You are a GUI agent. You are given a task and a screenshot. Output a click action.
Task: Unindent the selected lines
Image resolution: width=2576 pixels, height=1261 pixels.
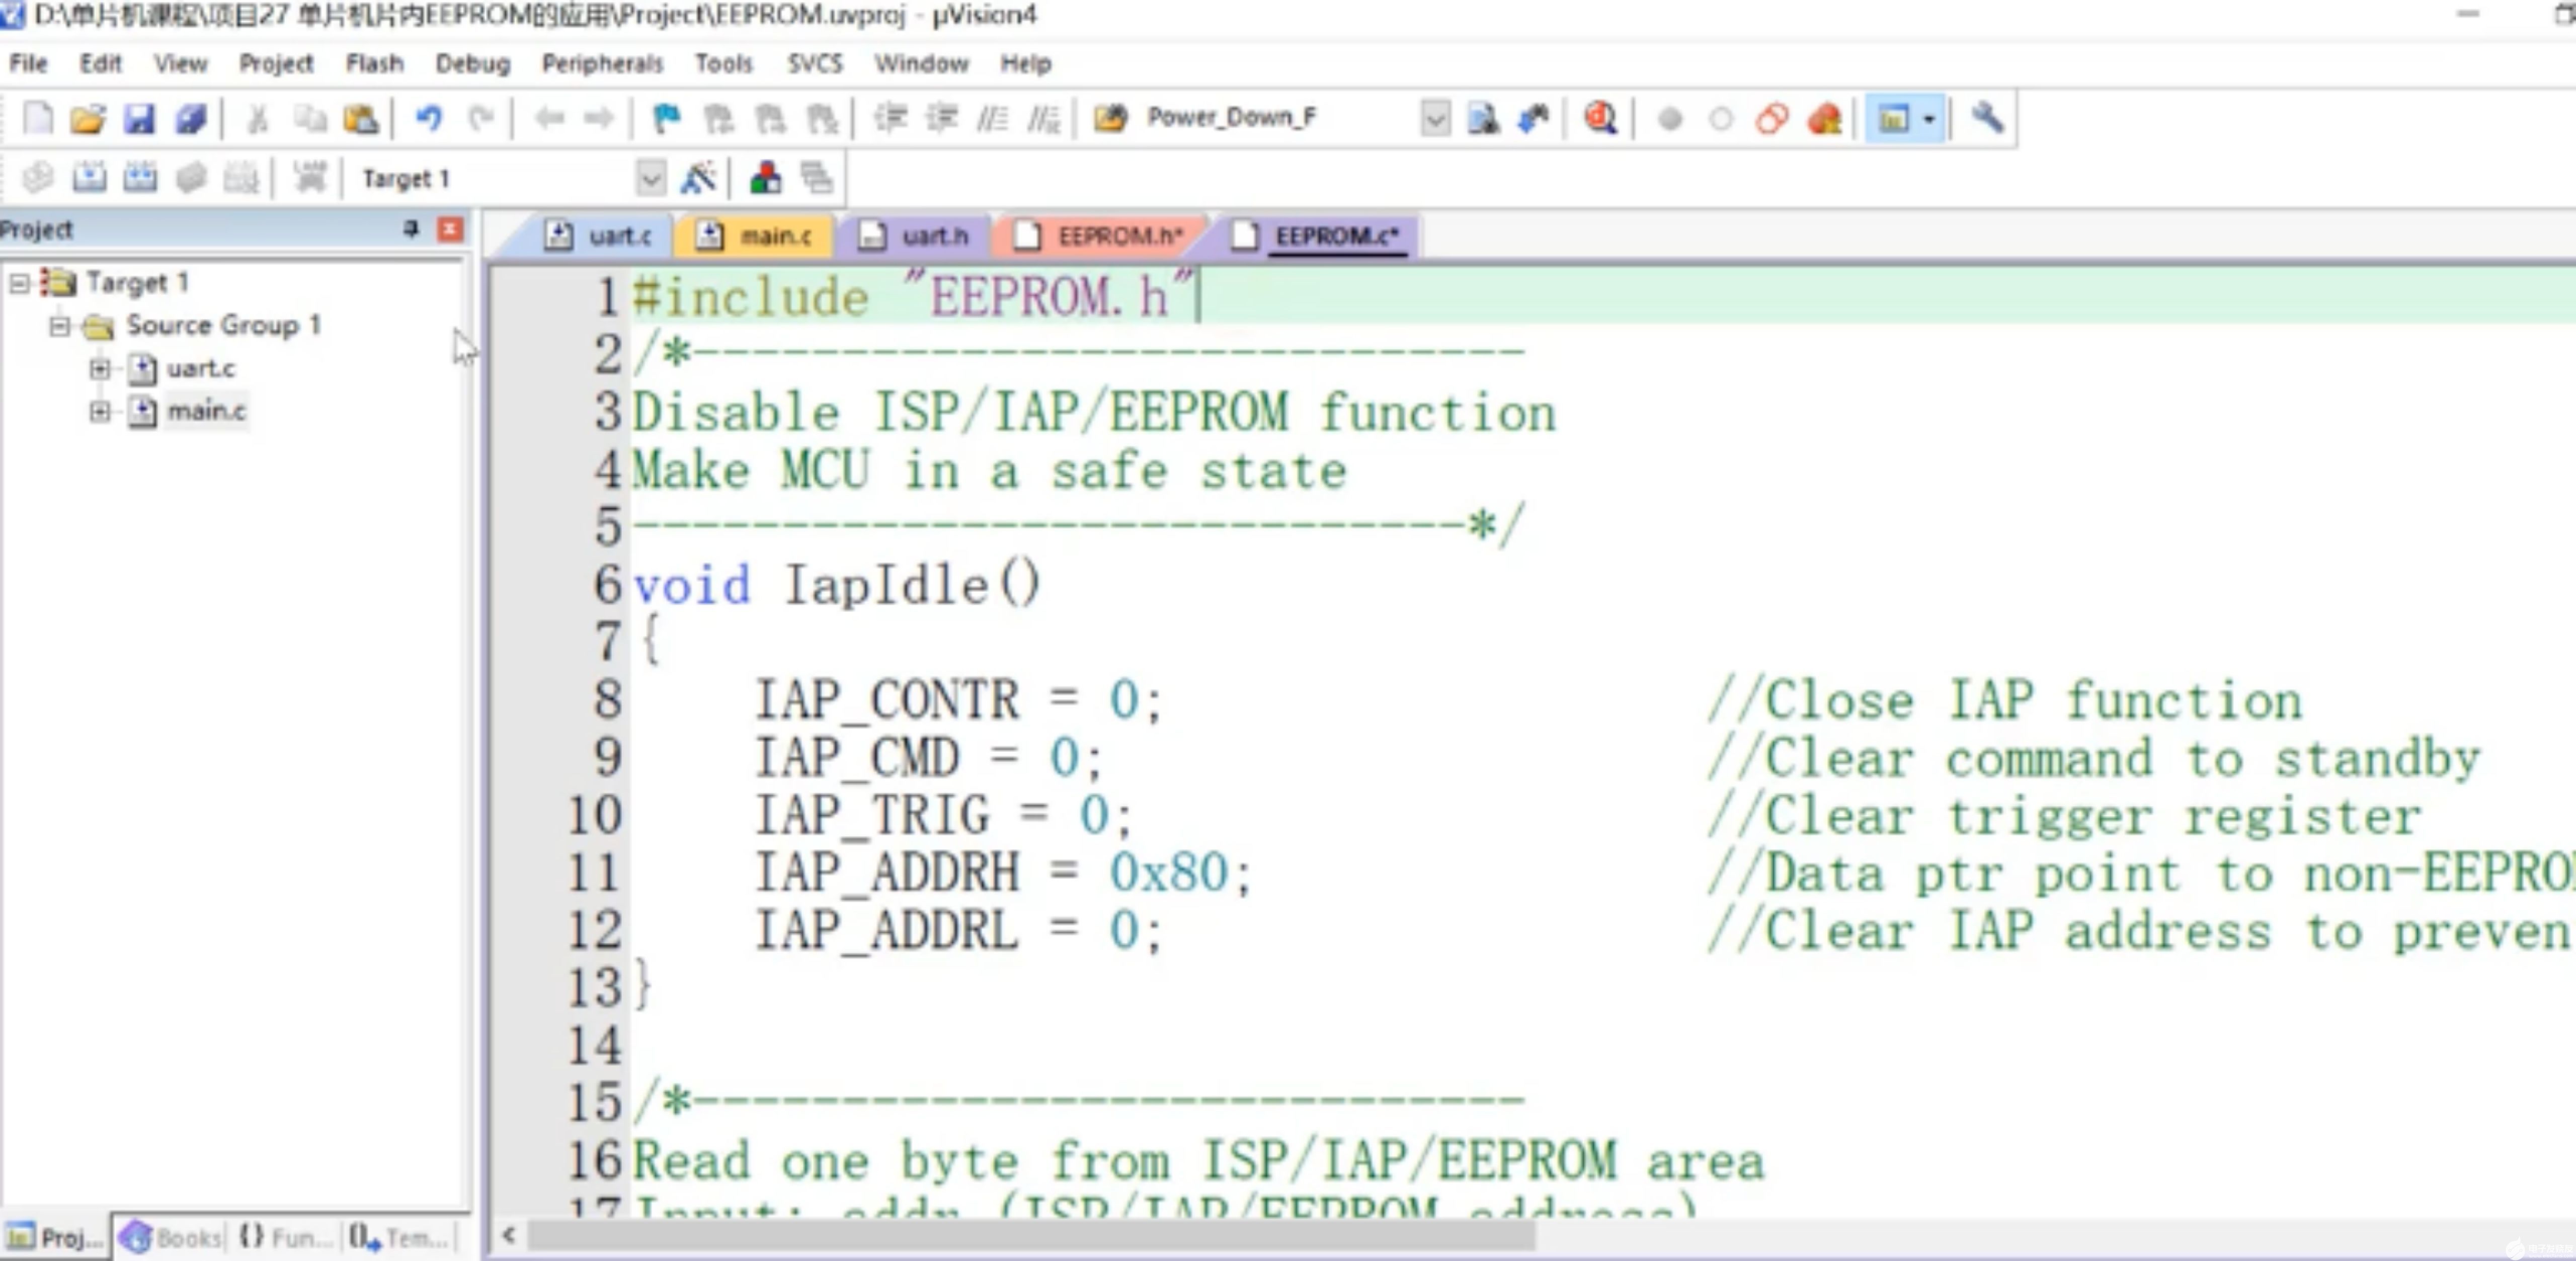pyautogui.click(x=941, y=119)
